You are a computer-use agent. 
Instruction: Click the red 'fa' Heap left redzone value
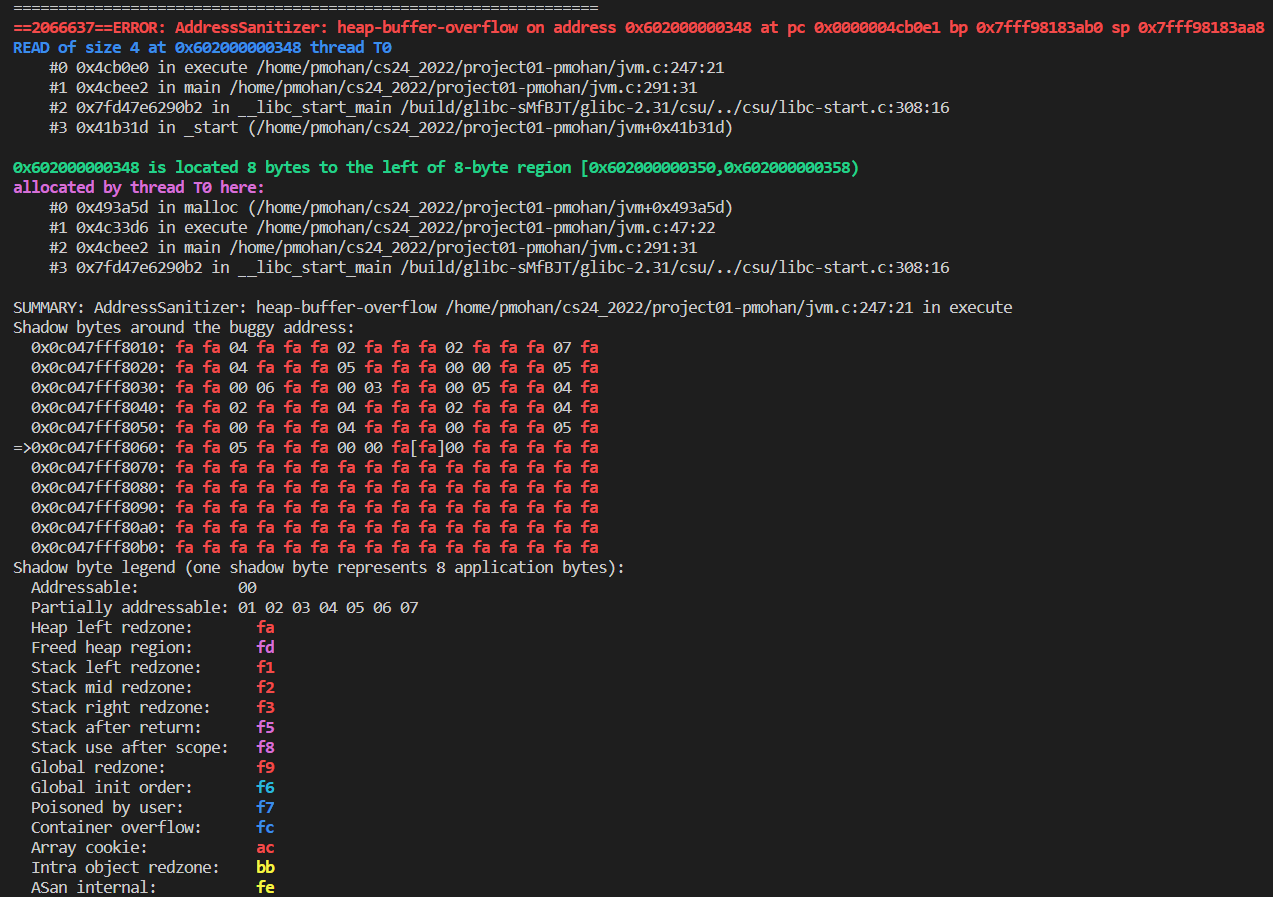tap(265, 627)
